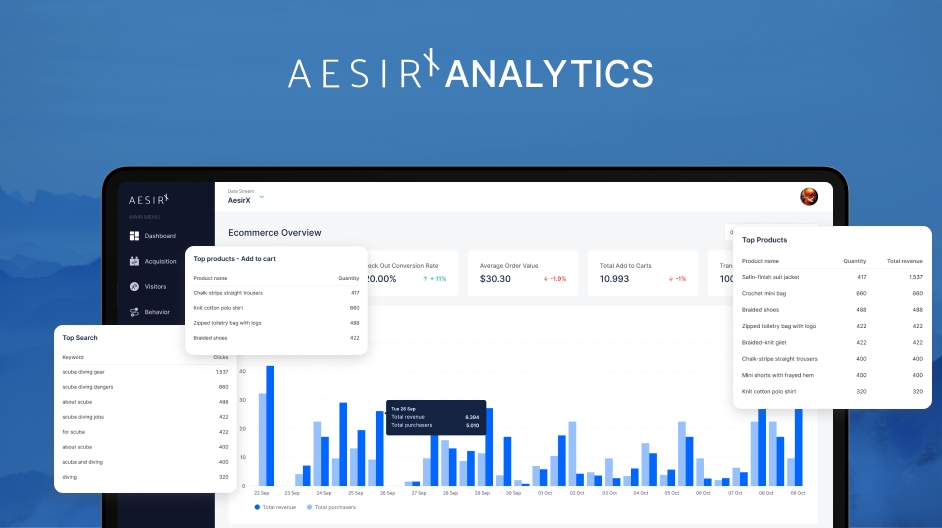Select Braided shoes row in Top Products
The width and height of the screenshot is (942, 528).
point(832,309)
